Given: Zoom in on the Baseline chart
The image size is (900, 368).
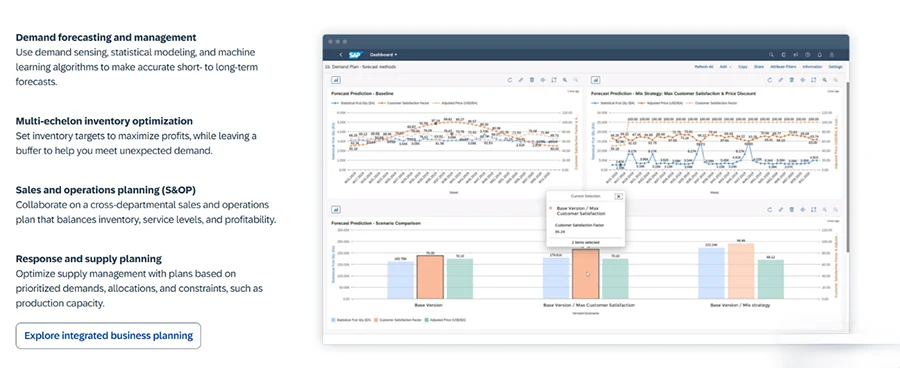Looking at the screenshot, I should point(565,80).
